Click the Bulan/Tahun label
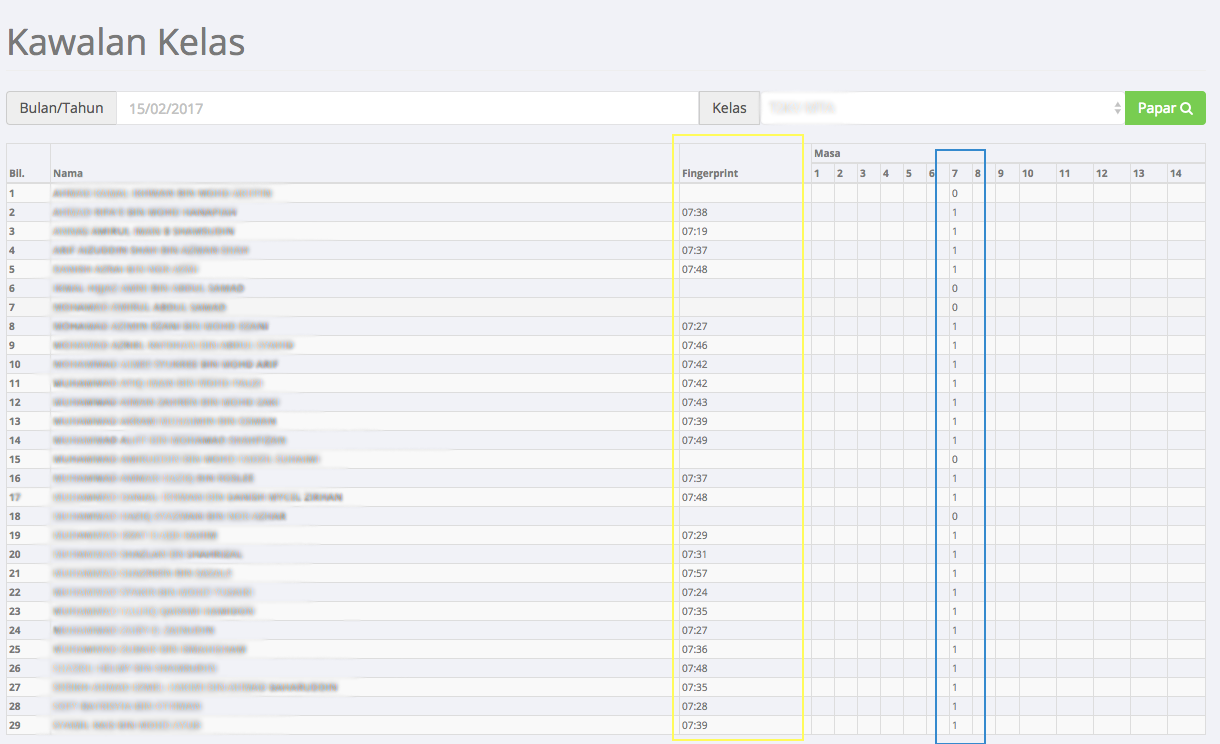 (x=61, y=108)
